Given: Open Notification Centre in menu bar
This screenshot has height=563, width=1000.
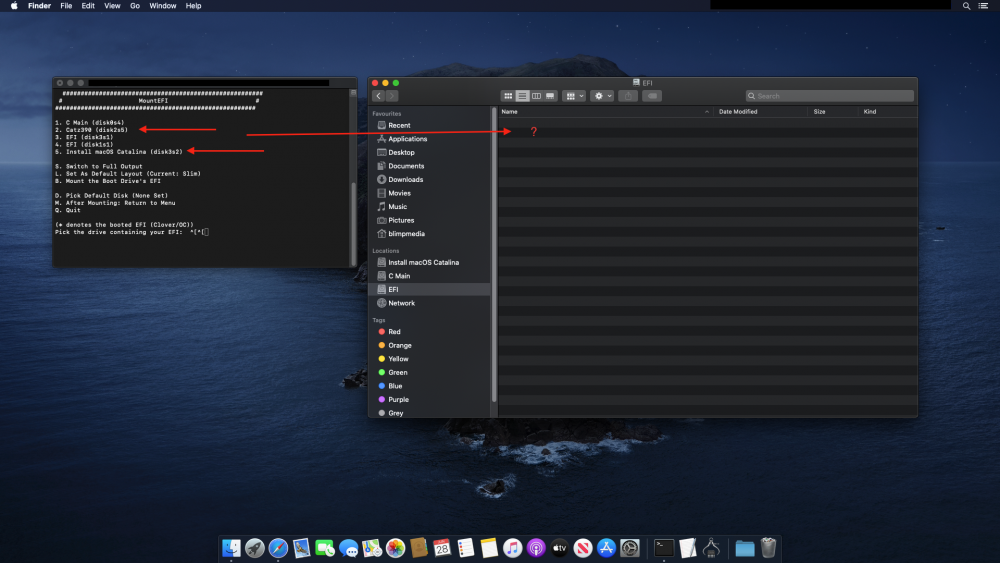Looking at the screenshot, I should pos(983,6).
